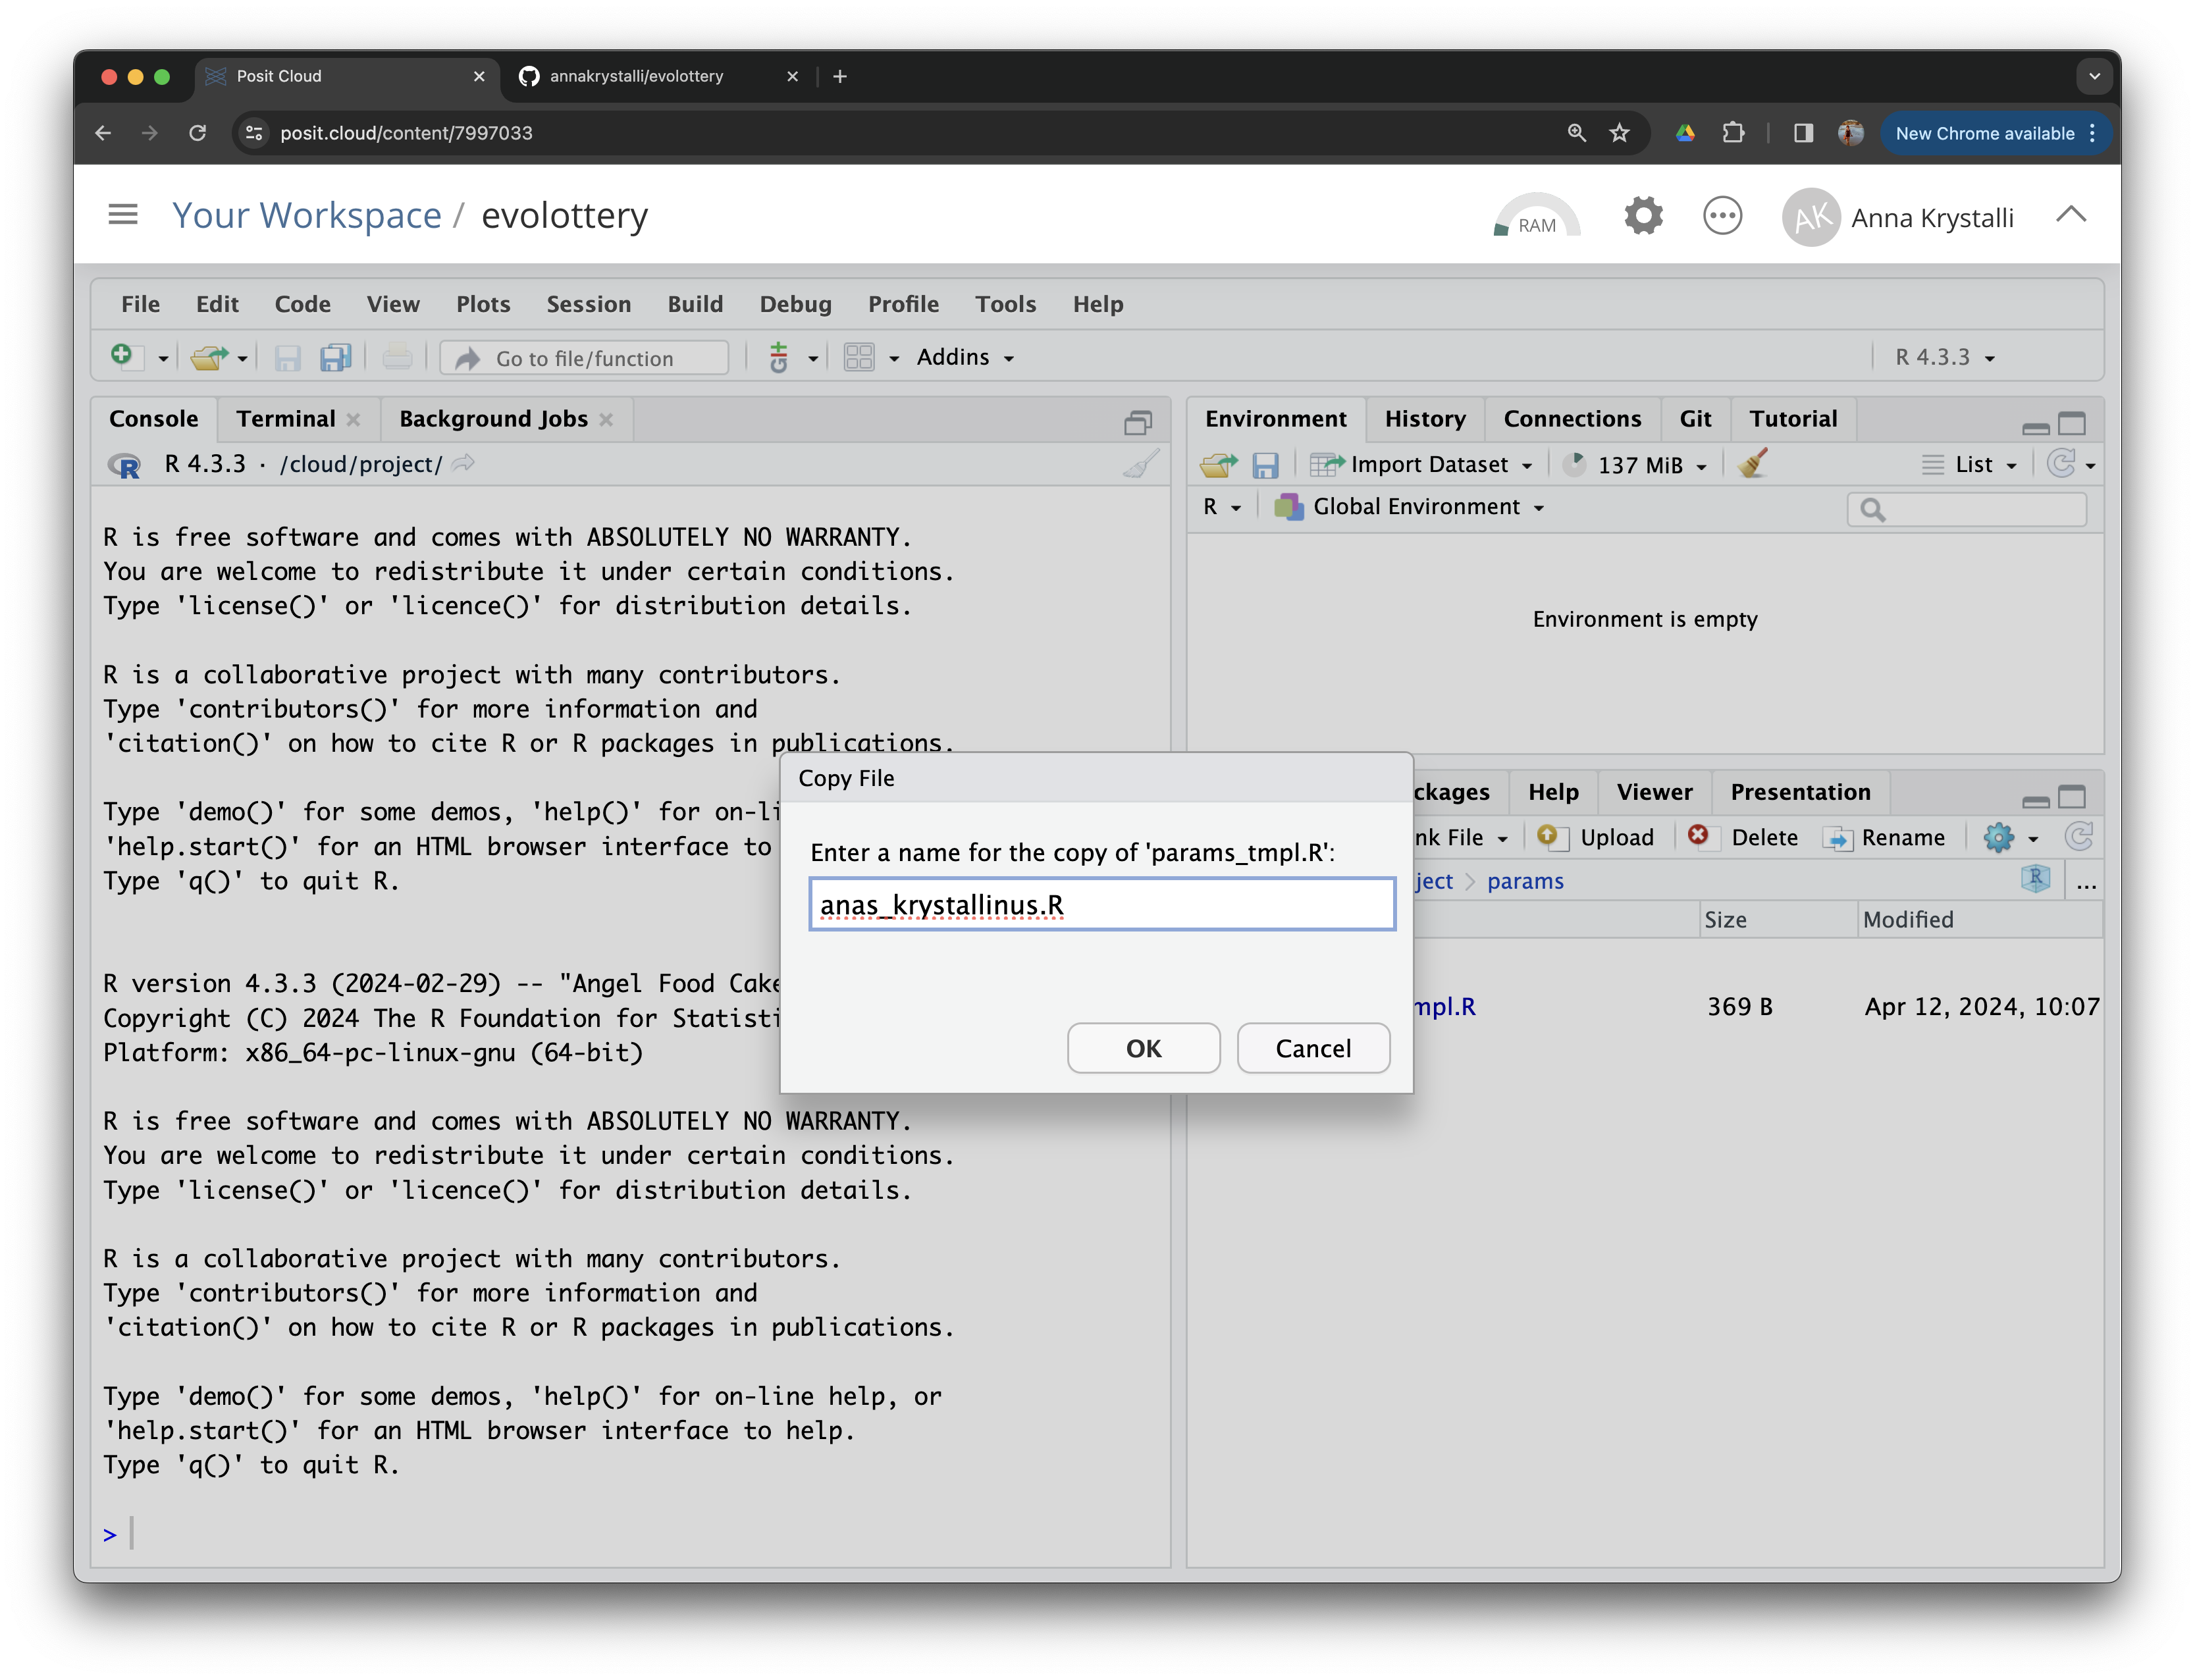Open the Import Dataset dropdown
The height and width of the screenshot is (1680, 2195).
[1421, 464]
